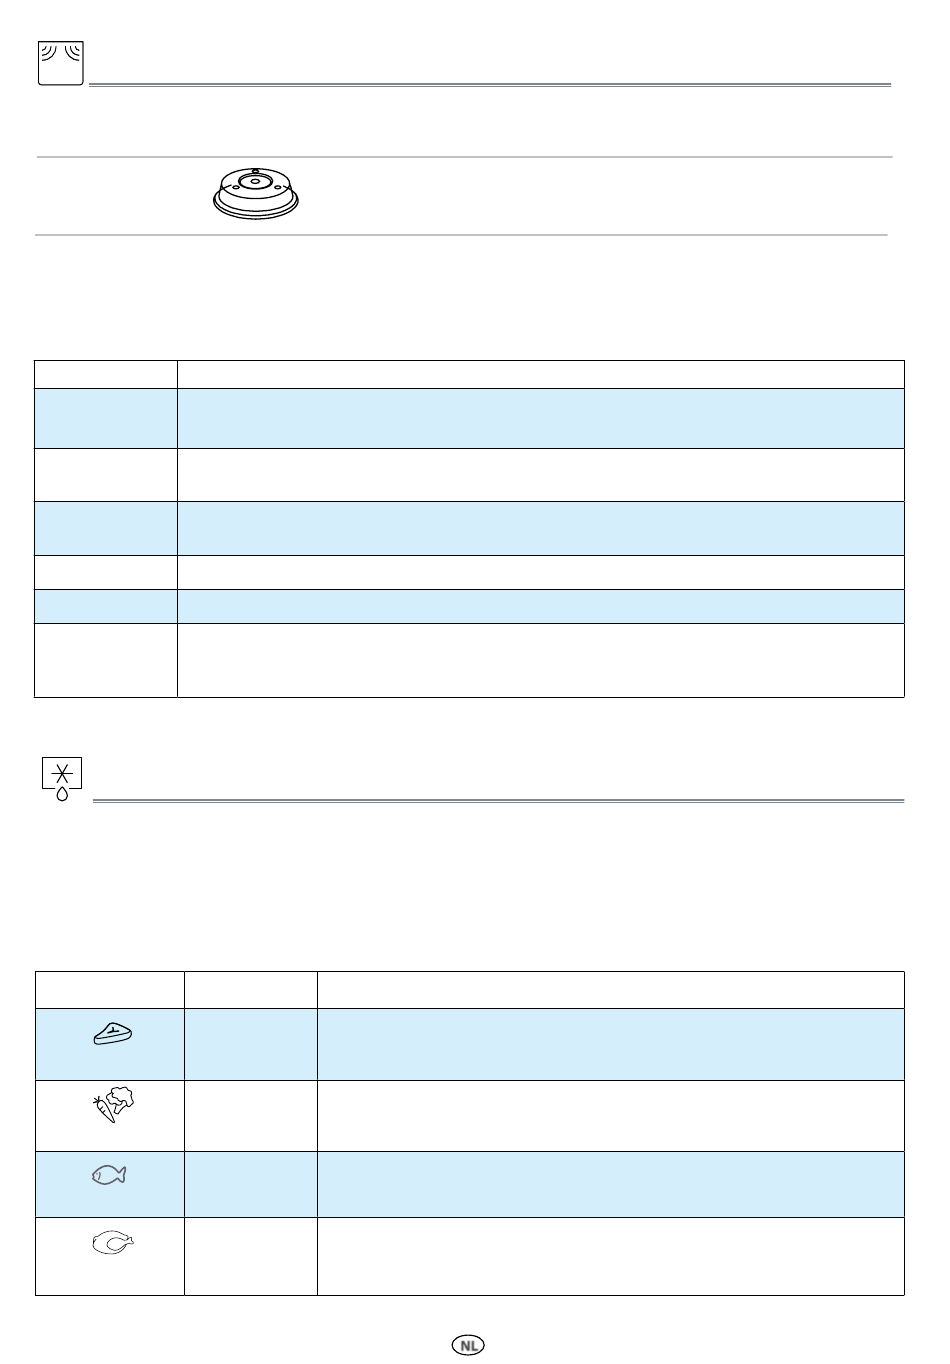This screenshot has height=1364, width=950.
Task: Click the wide description cell beside the fish icon
Action: point(611,1184)
